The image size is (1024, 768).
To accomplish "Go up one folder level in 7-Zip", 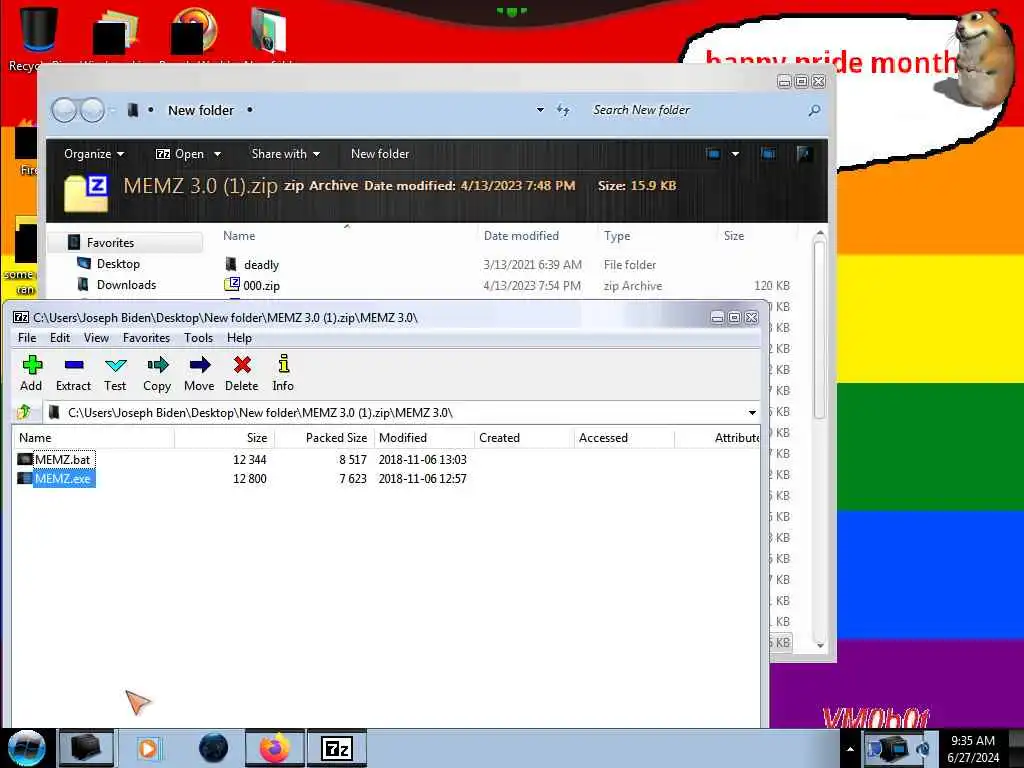I will point(25,412).
